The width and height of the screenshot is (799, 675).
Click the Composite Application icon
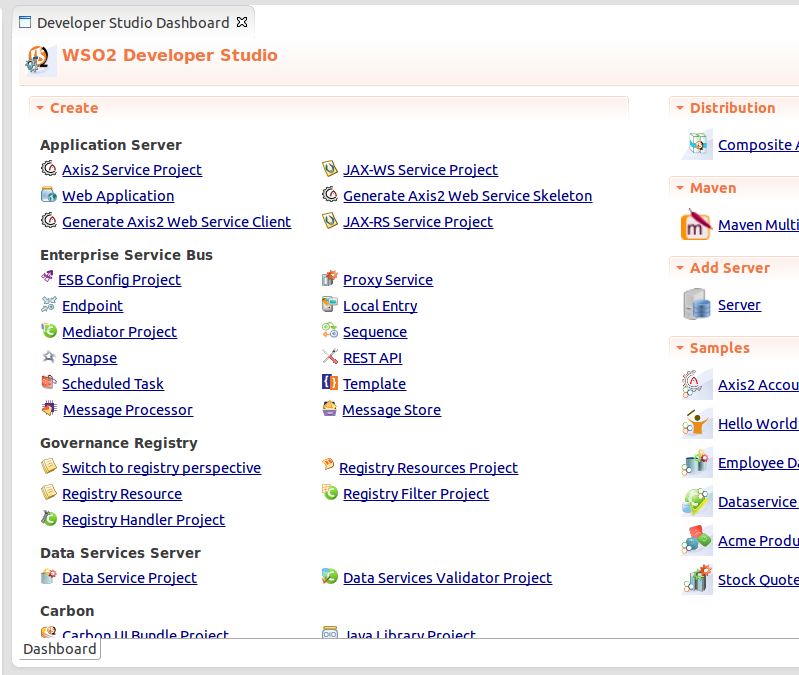click(698, 145)
